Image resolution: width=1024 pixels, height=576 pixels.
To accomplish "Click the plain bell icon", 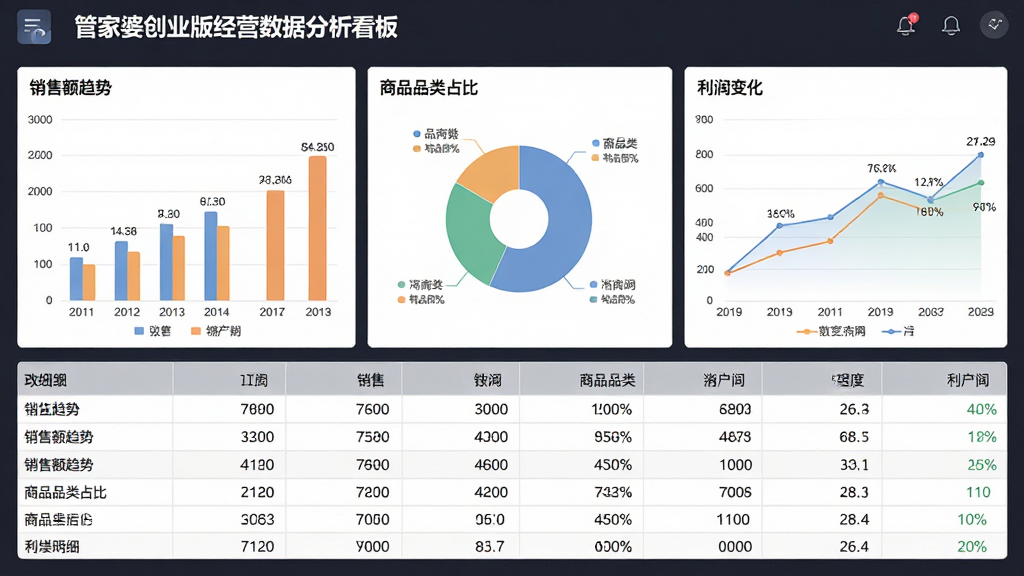I will tap(951, 25).
